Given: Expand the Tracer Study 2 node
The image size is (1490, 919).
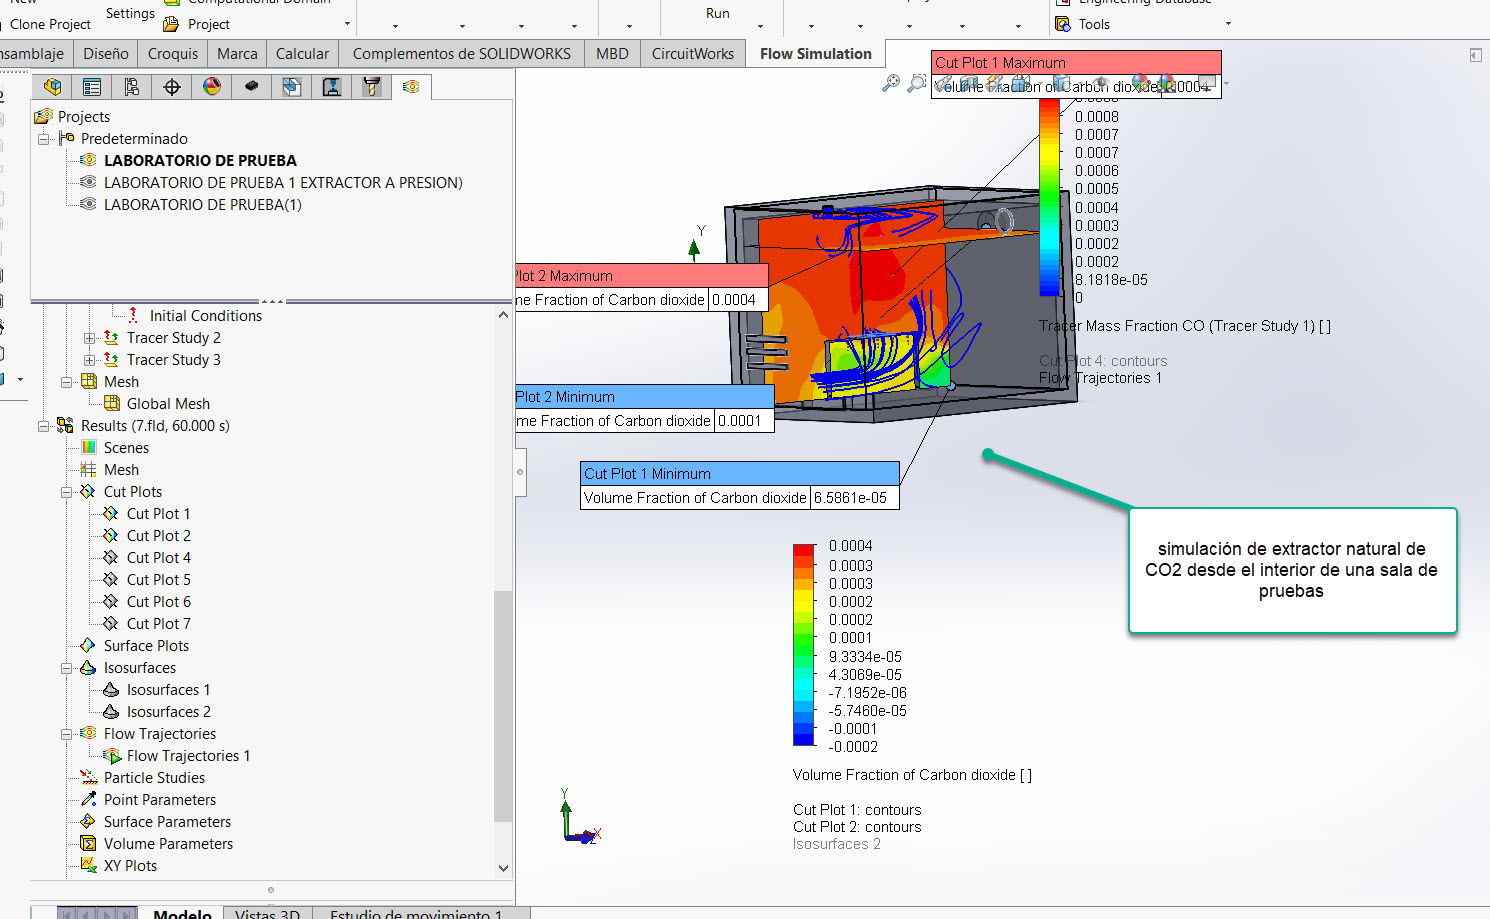Looking at the screenshot, I should [89, 338].
